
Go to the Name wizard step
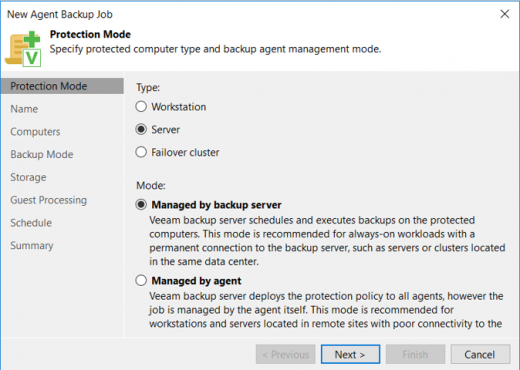click(x=24, y=109)
